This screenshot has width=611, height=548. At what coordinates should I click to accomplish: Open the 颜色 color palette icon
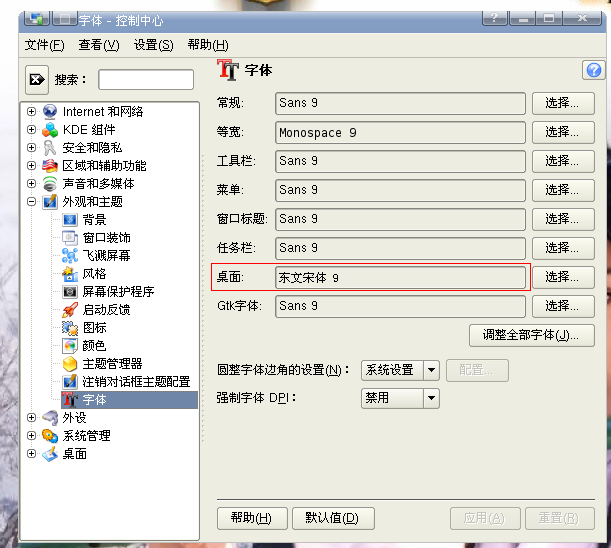[x=70, y=346]
